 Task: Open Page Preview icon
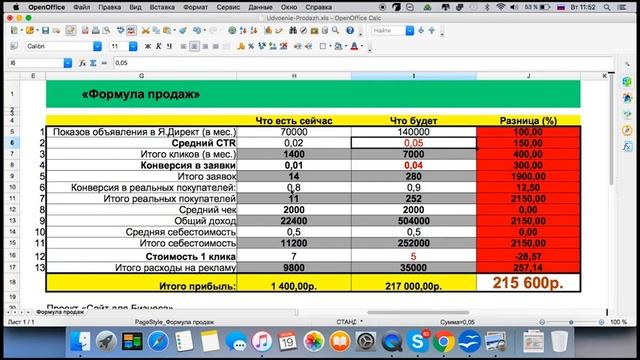click(x=107, y=31)
